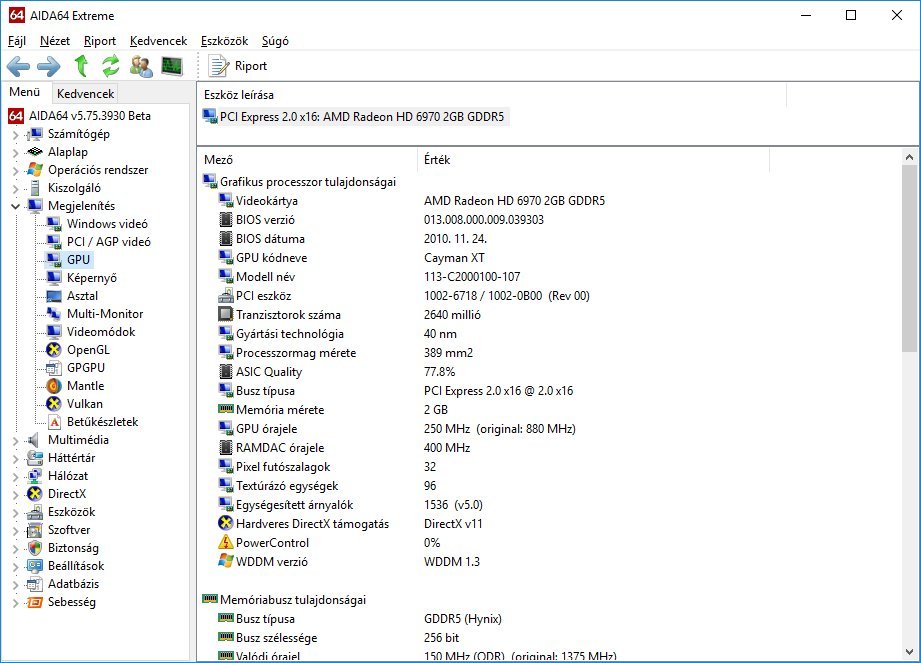Screen dimensions: 921x663
Task: Switch to the Menü sidebar tab
Action: (25, 92)
